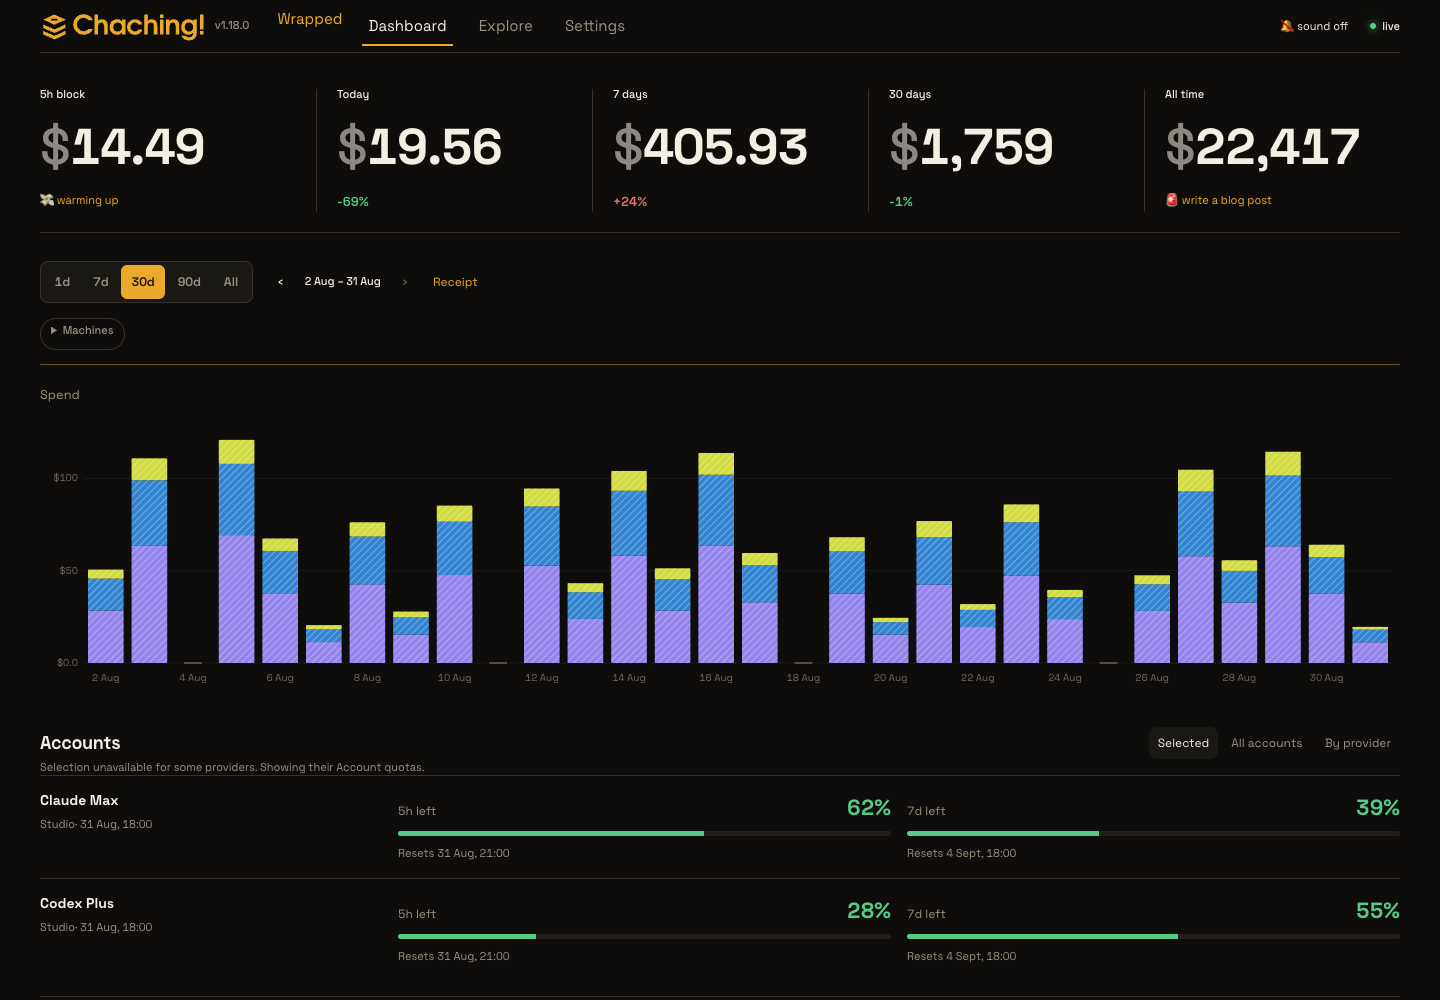Click the 14 Aug spend bar
The image size is (1440, 1000).
coord(629,567)
